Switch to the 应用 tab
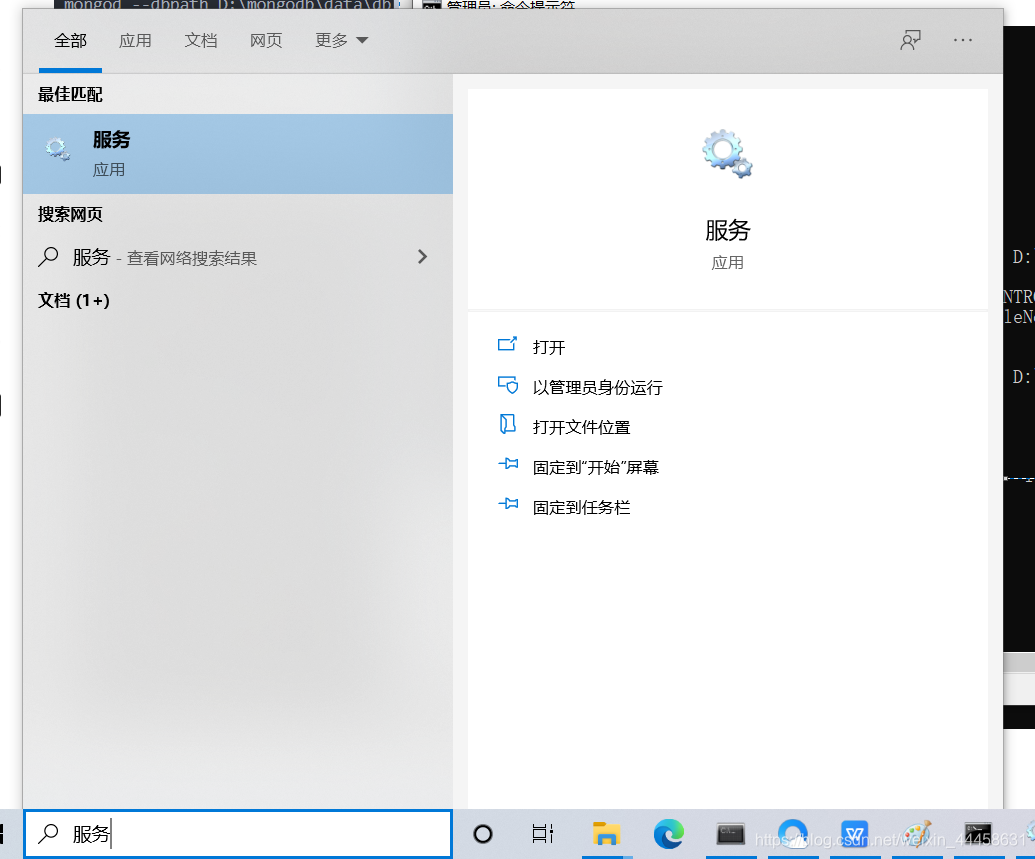This screenshot has width=1035, height=859. click(x=135, y=41)
